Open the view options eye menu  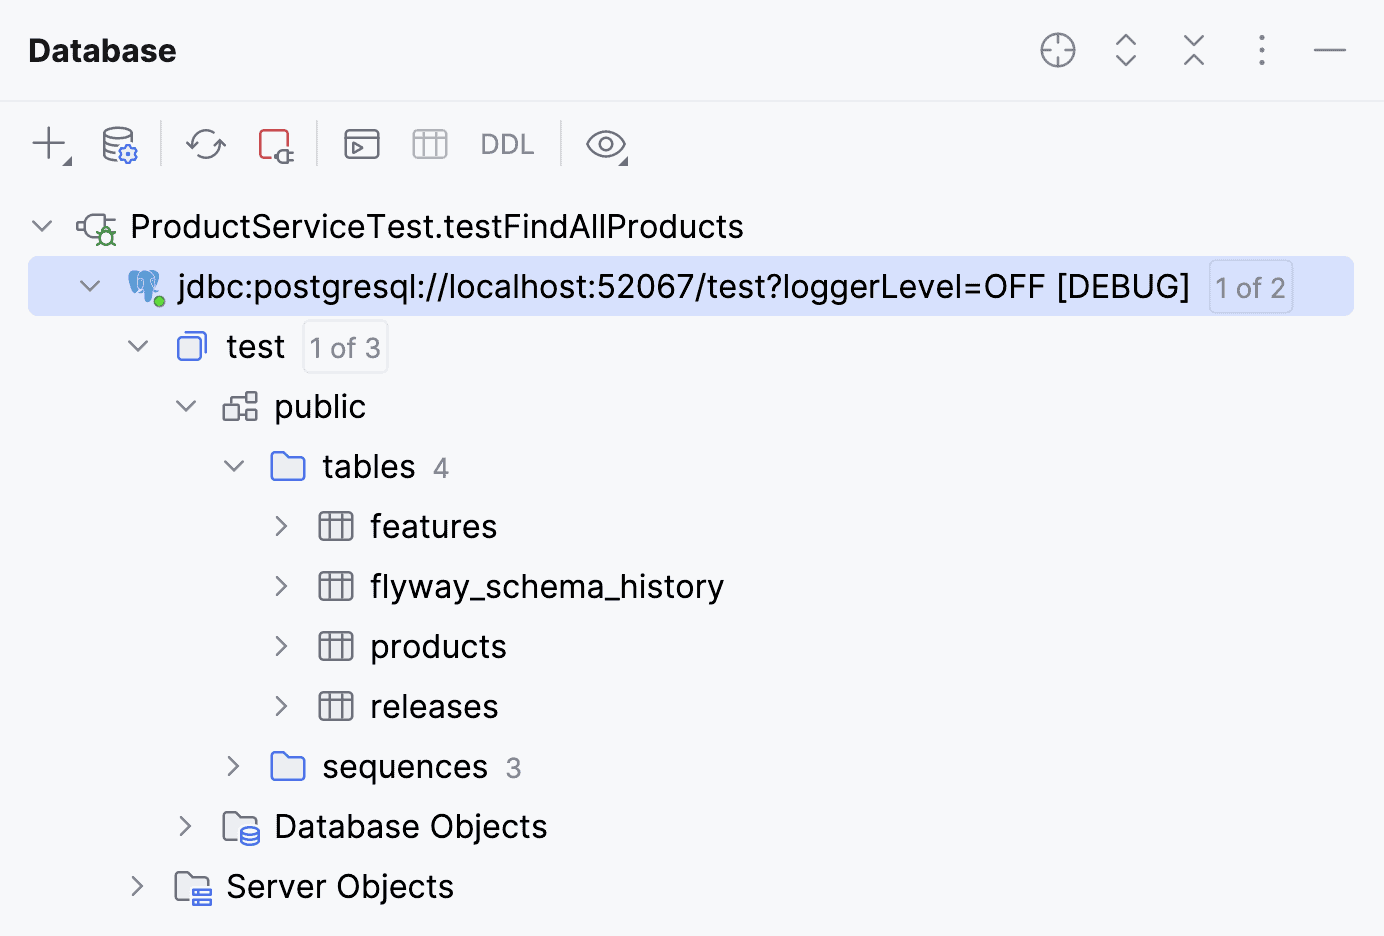pyautogui.click(x=606, y=144)
